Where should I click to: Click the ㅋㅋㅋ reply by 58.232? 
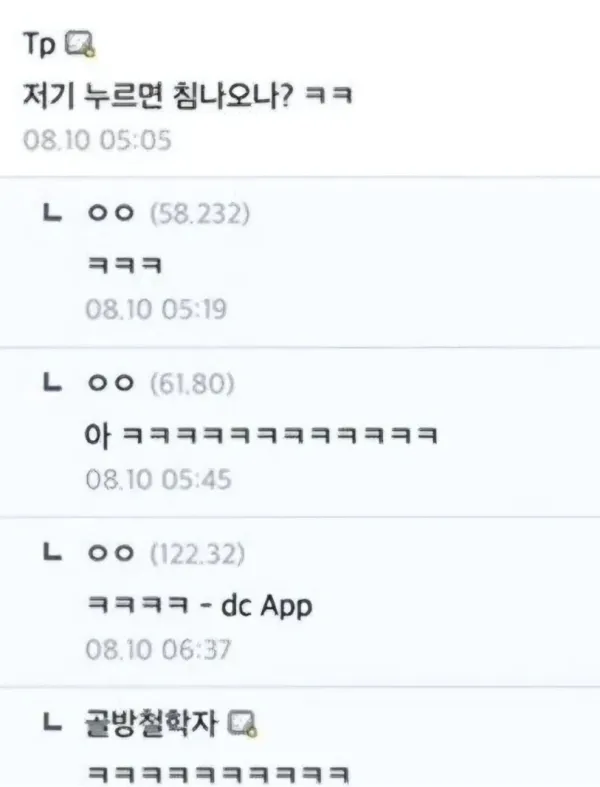pyautogui.click(x=125, y=265)
